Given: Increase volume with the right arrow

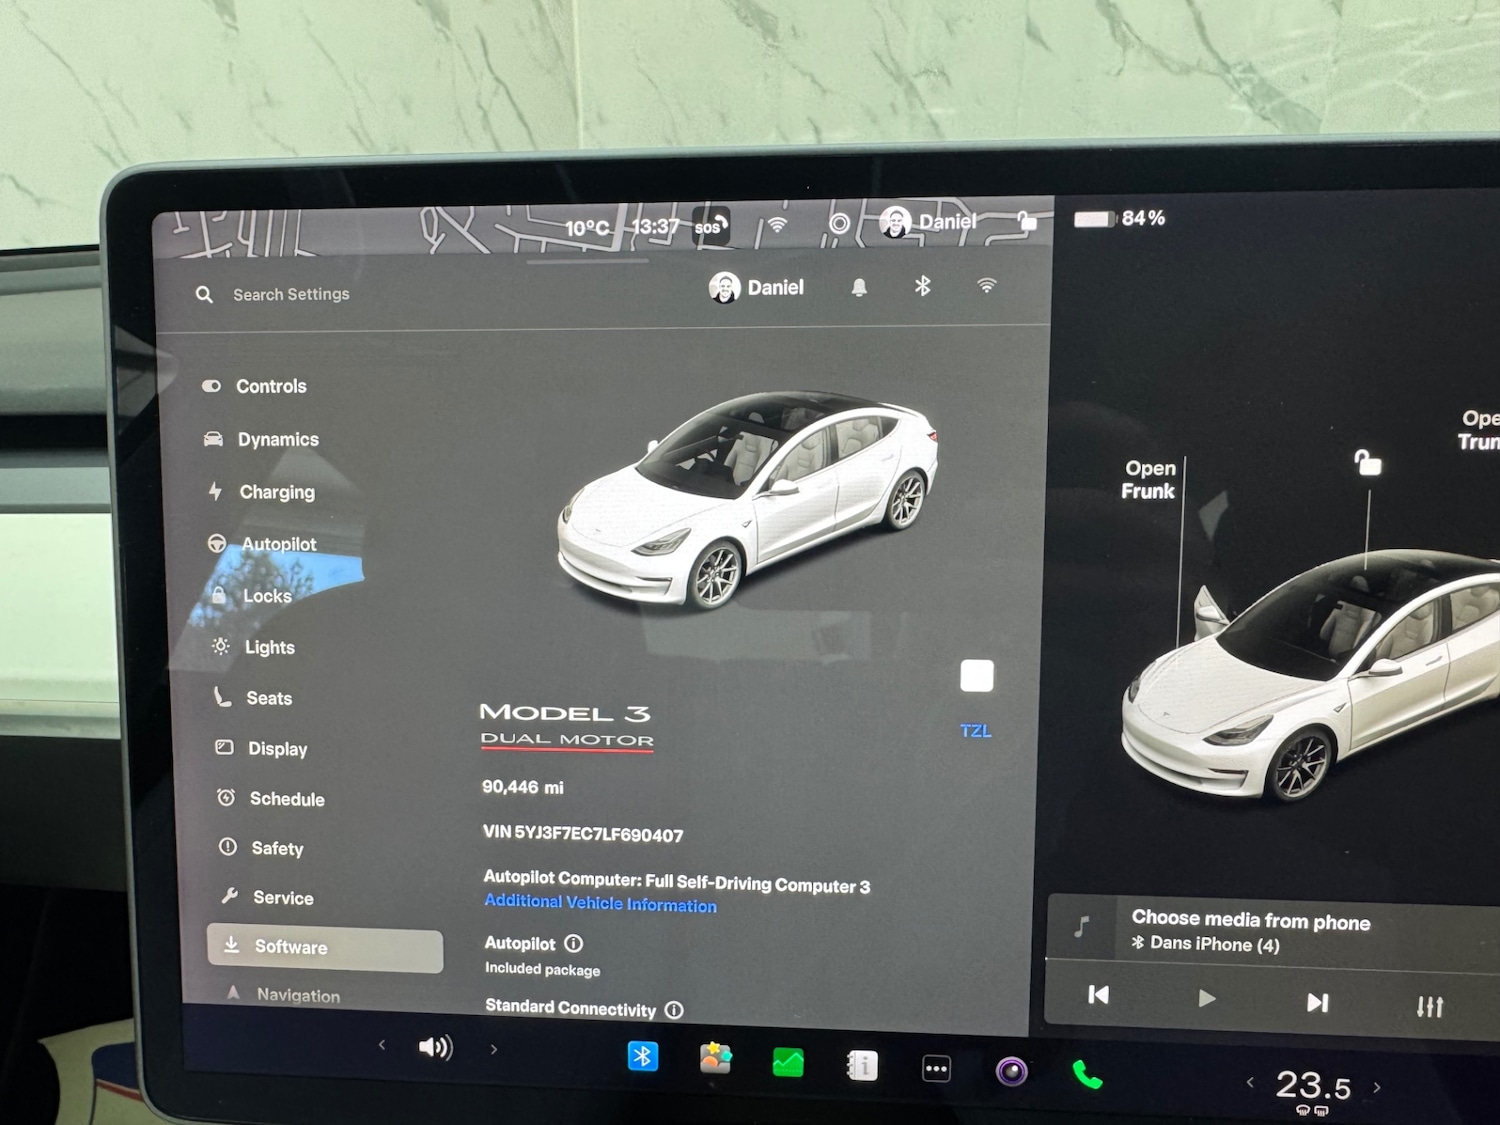Looking at the screenshot, I should (x=494, y=1049).
